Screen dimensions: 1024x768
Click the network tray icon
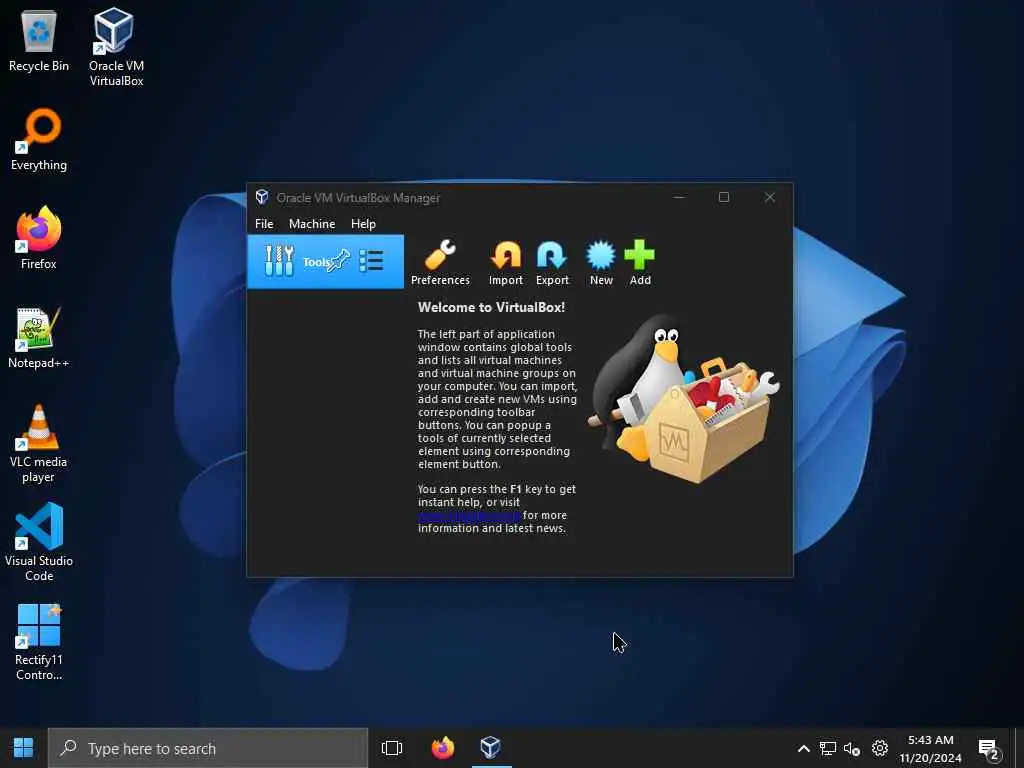pyautogui.click(x=828, y=748)
